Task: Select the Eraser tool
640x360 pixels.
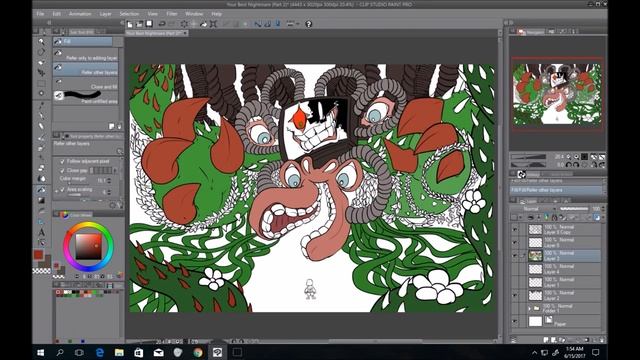Action: [41, 168]
